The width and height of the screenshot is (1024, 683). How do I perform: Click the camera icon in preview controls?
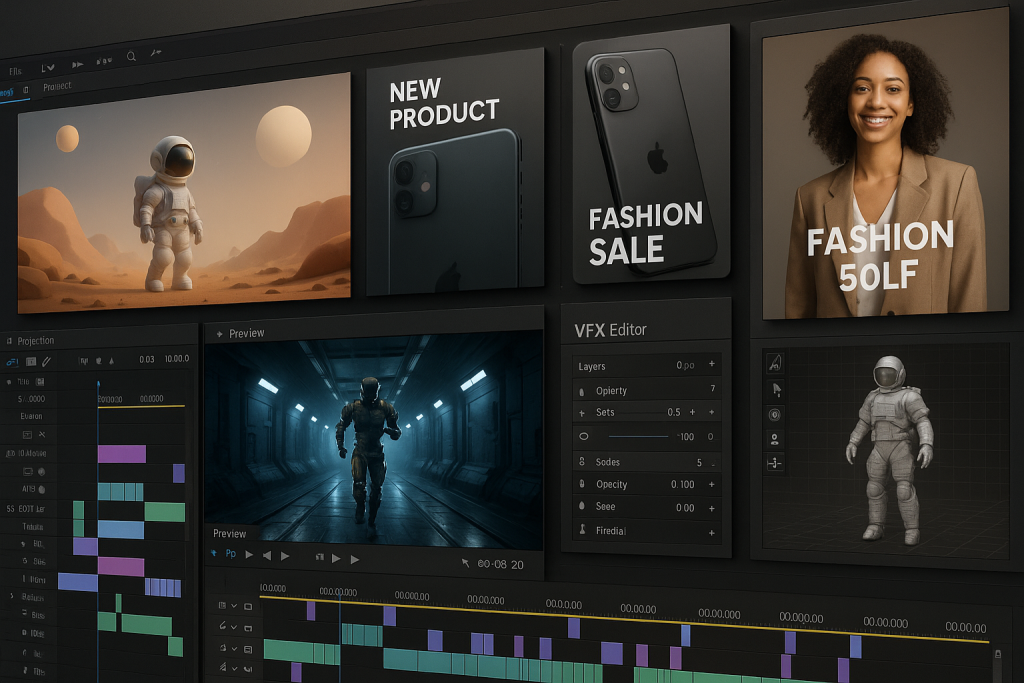(319, 557)
